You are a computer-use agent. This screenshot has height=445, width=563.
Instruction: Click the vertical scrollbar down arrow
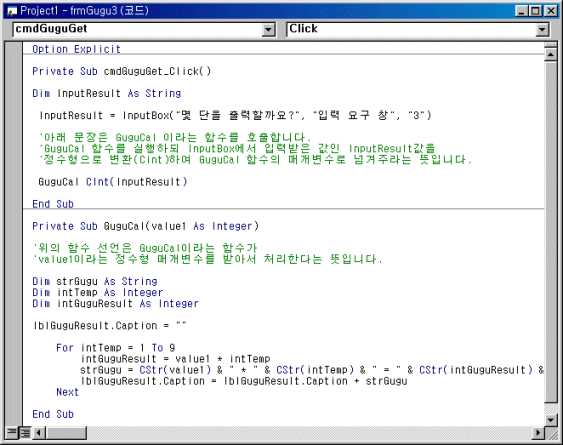550,419
